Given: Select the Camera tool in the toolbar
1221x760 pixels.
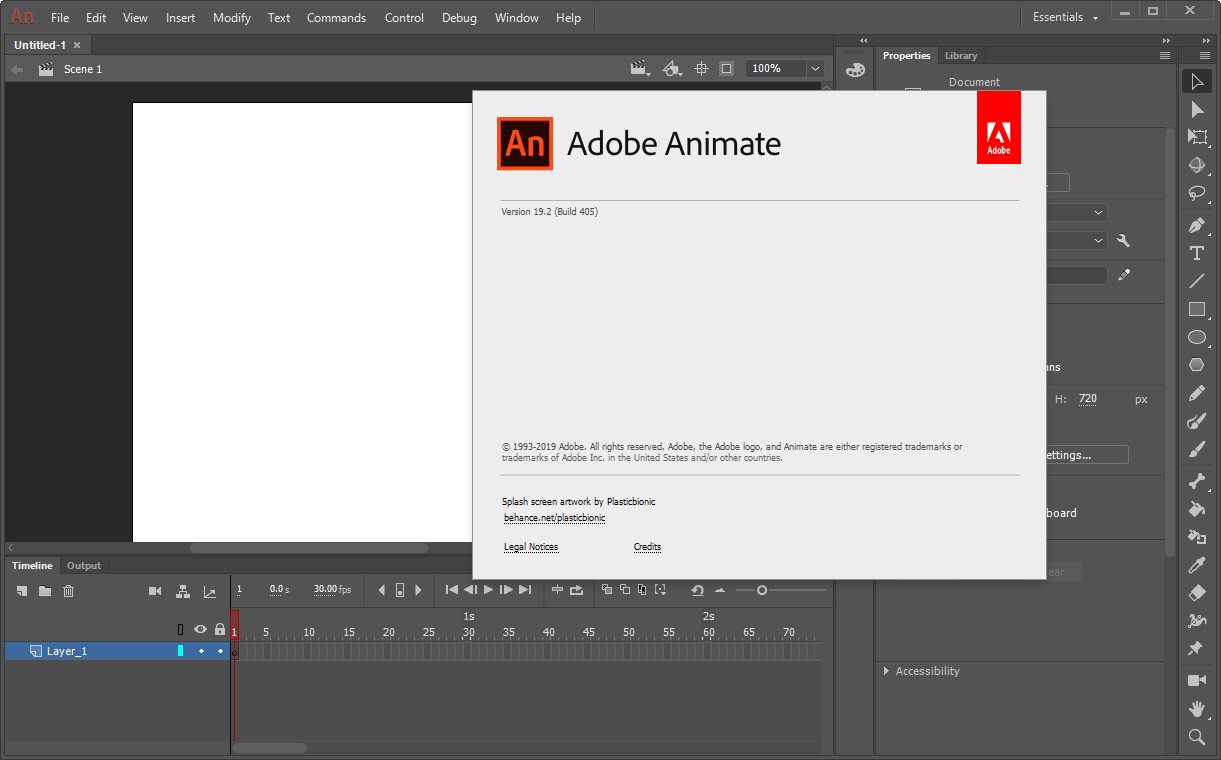Looking at the screenshot, I should (x=1197, y=681).
